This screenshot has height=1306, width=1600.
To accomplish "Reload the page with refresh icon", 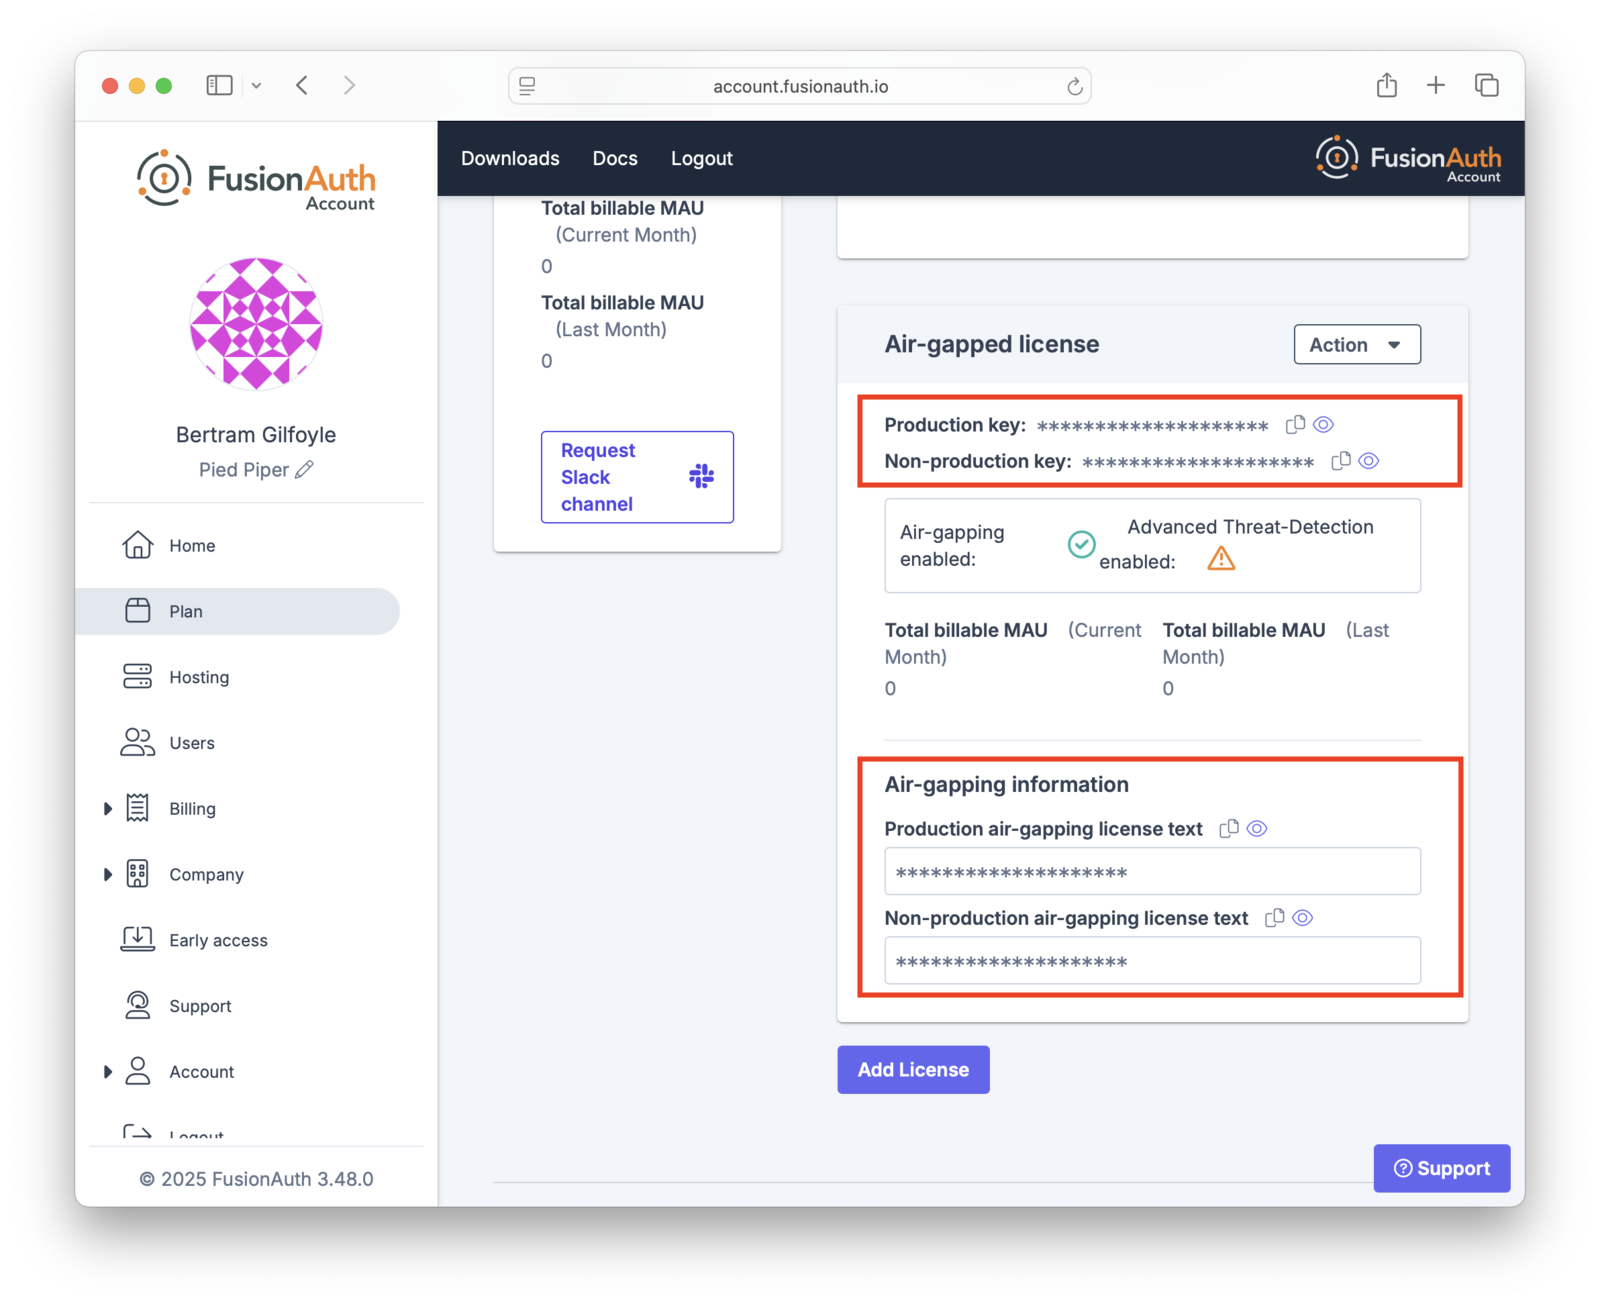I will pyautogui.click(x=1074, y=87).
